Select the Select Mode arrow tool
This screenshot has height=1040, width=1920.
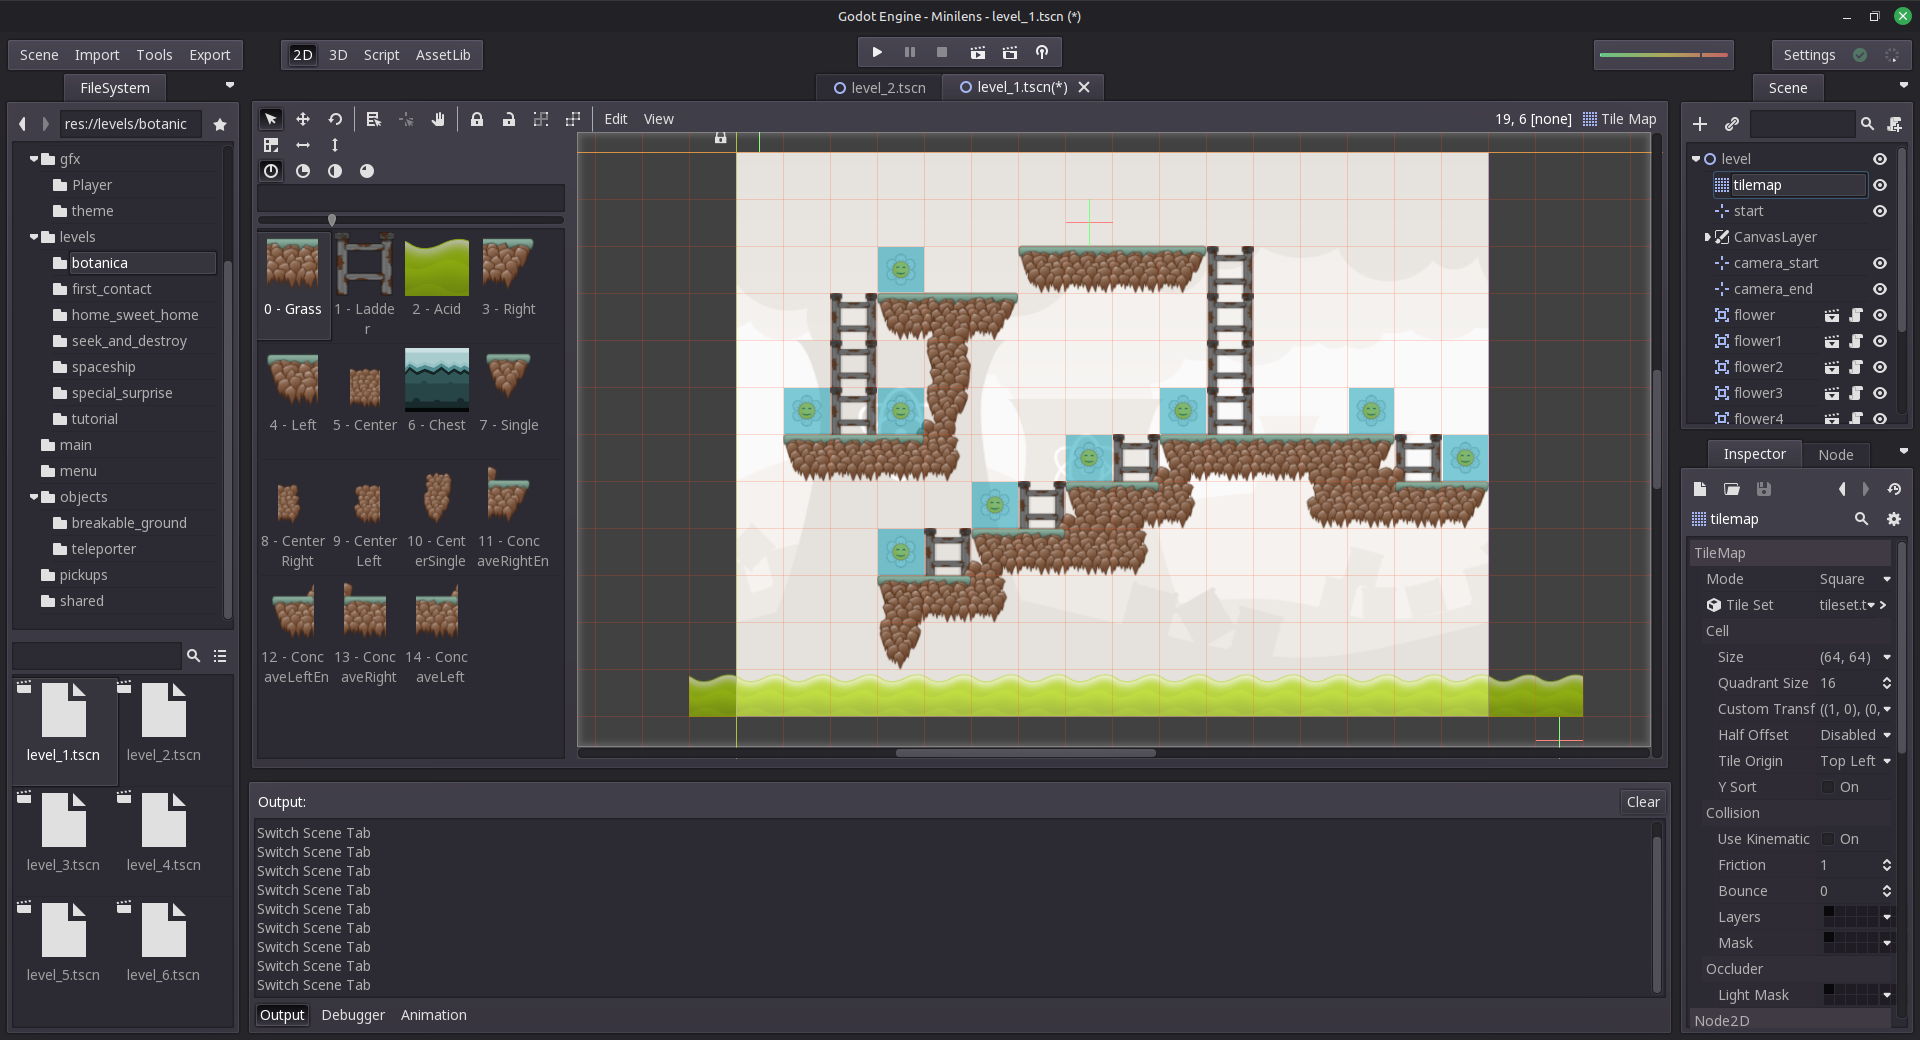(x=270, y=119)
